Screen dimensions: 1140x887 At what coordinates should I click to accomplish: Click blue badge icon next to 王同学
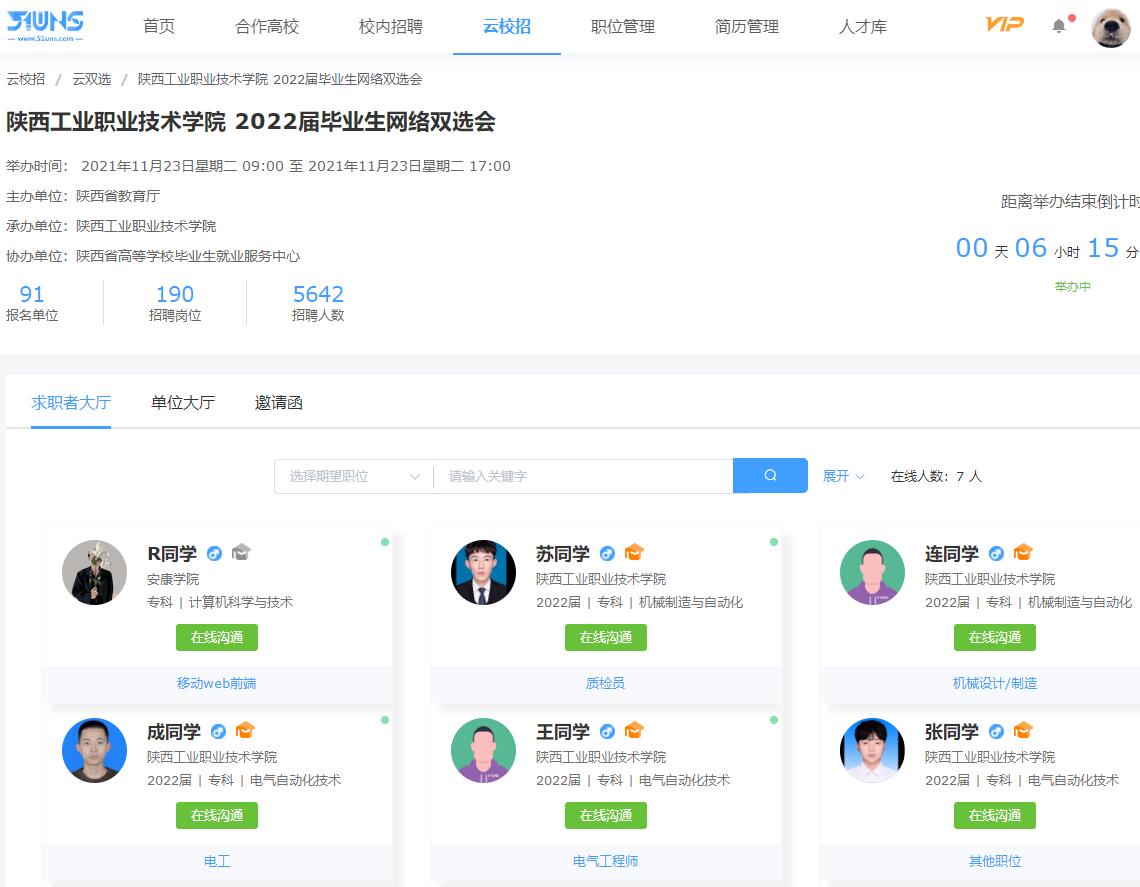click(607, 731)
